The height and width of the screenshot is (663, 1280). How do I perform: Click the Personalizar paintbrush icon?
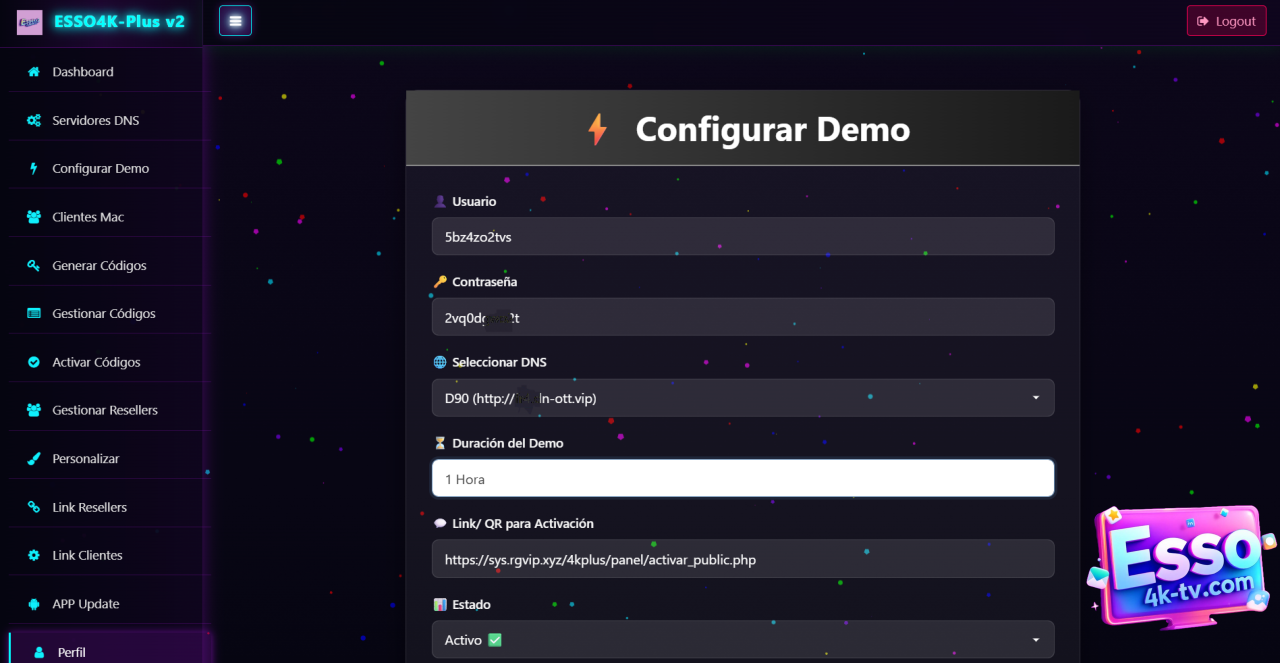tap(34, 459)
